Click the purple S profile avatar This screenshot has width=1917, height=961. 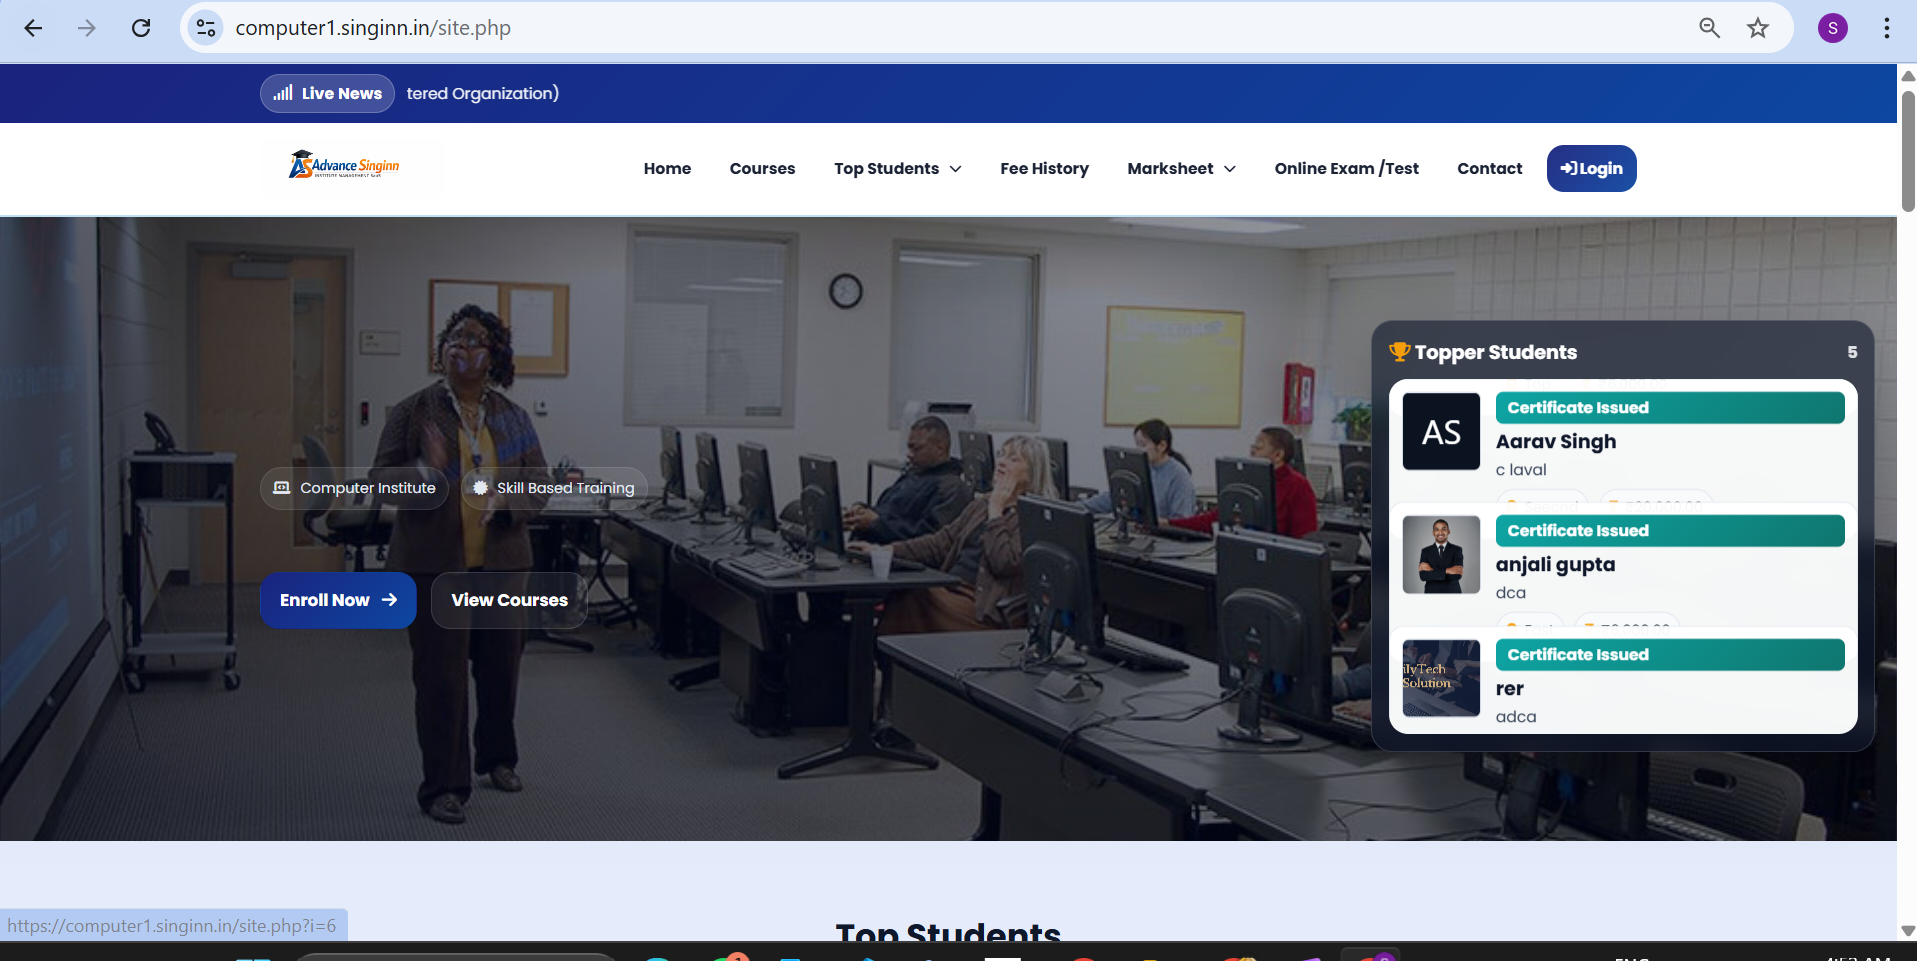[1832, 28]
